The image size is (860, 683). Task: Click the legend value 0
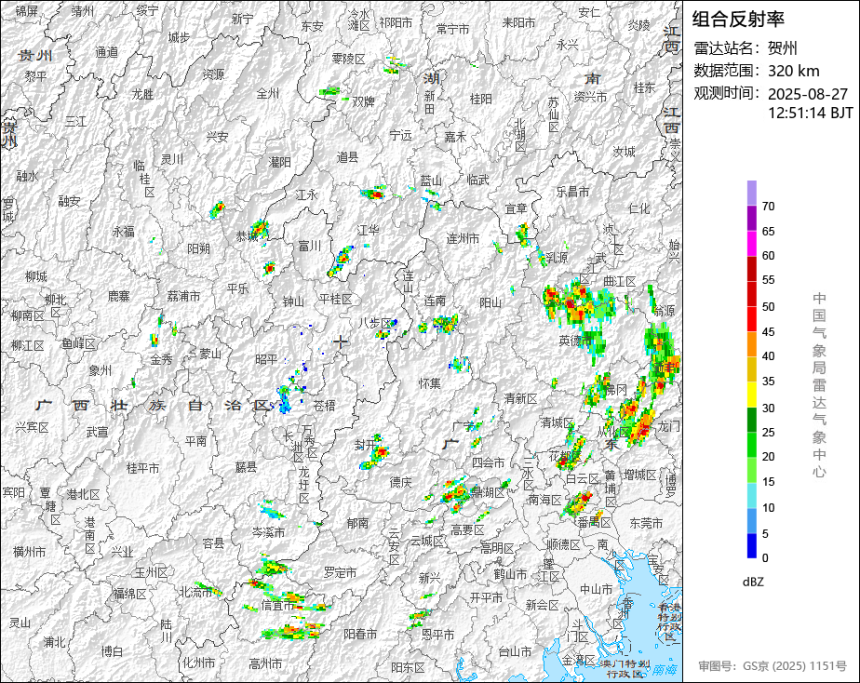765,558
